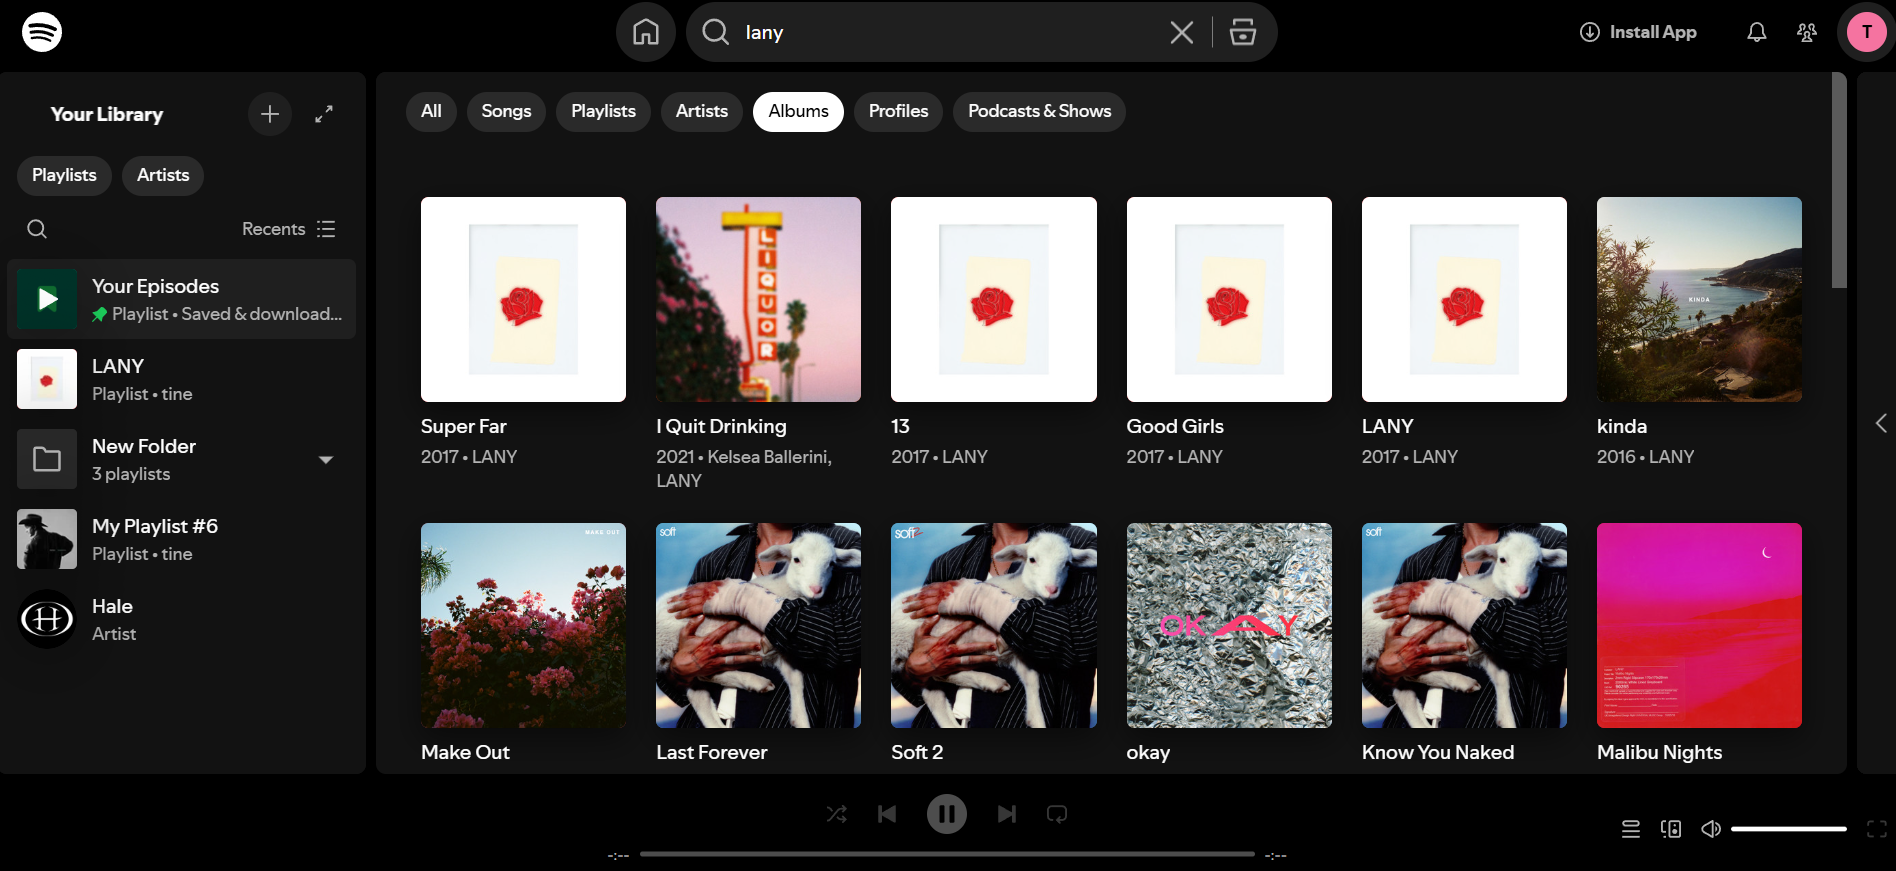This screenshot has height=871, width=1896.
Task: Open the LANY 2017 album cover
Action: coord(1464,299)
